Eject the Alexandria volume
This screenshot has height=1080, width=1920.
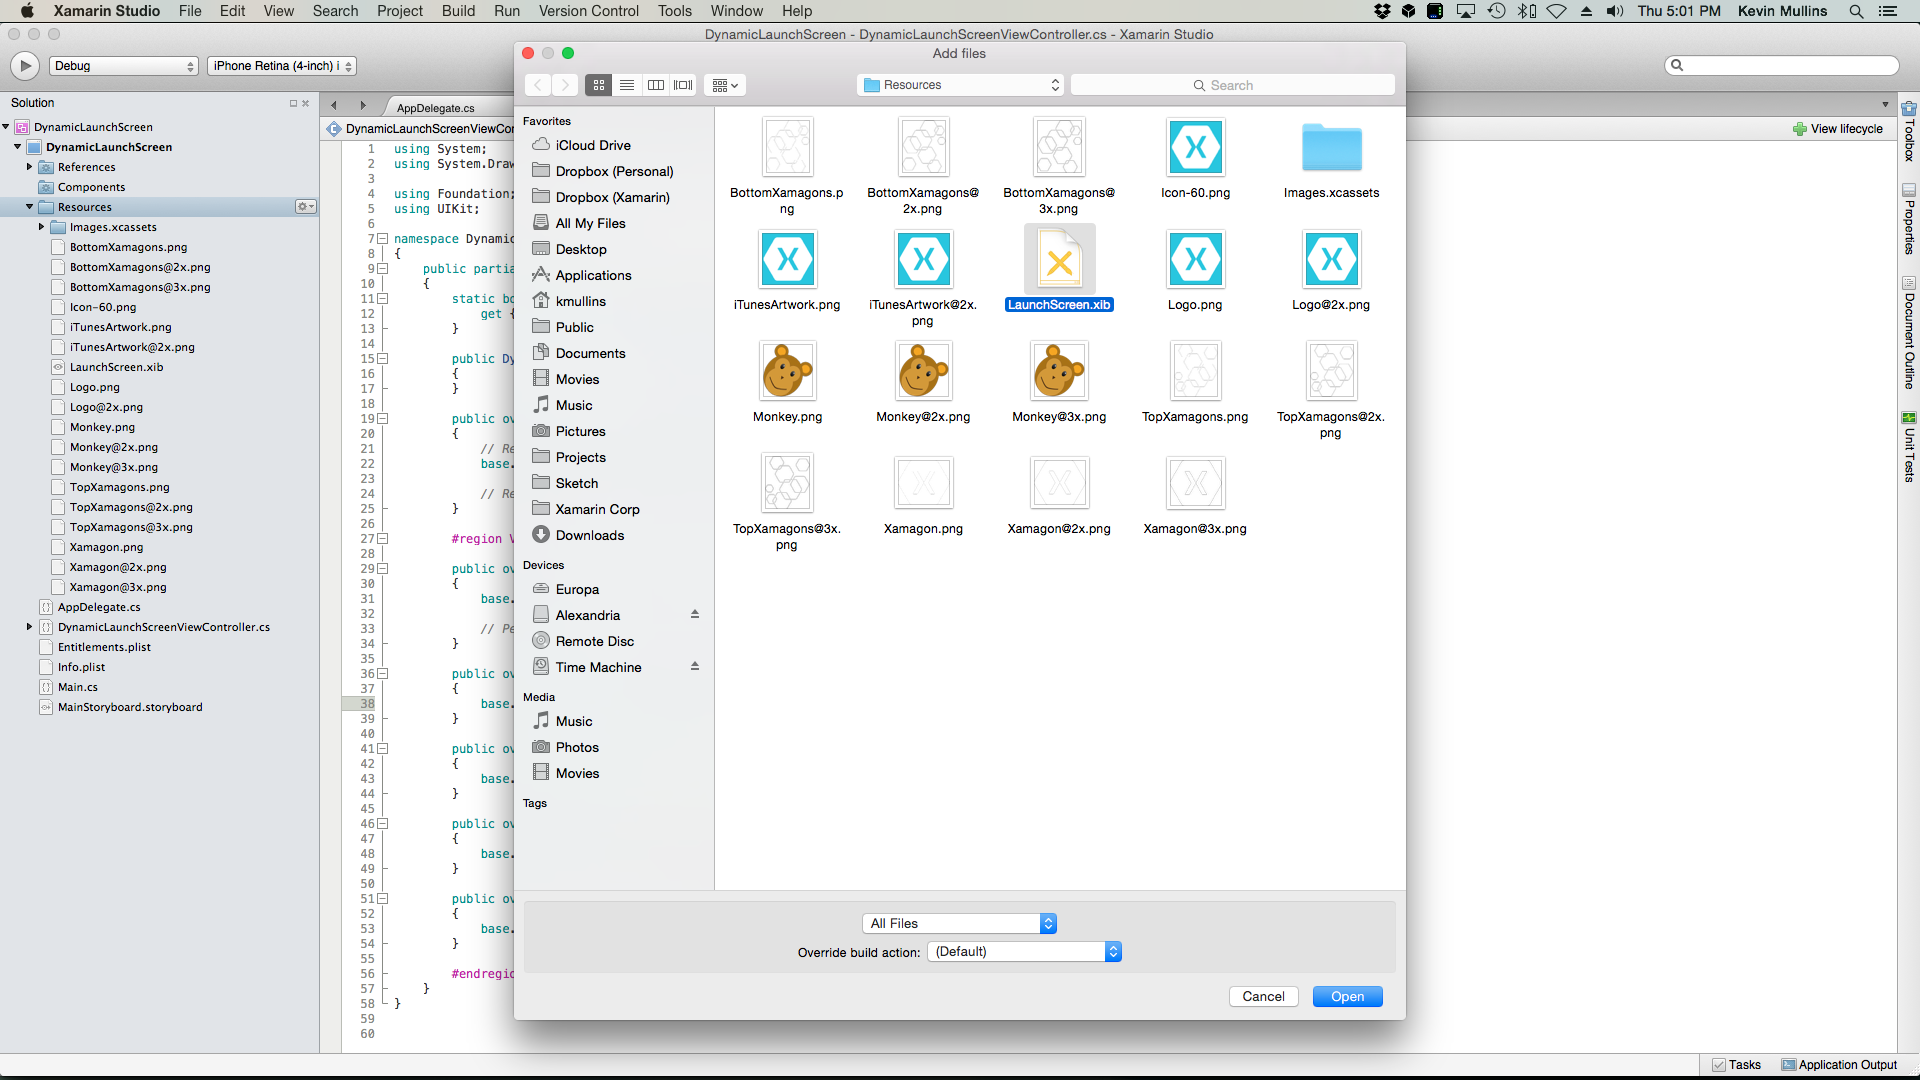click(x=695, y=615)
